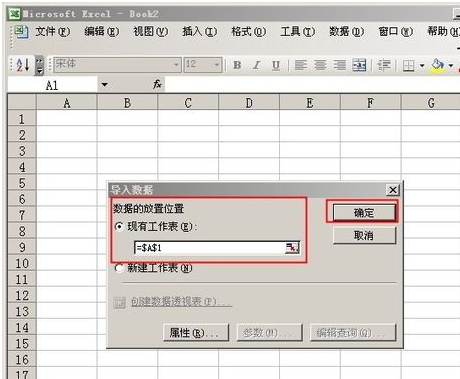
Task: Open the 帮助 (Help) menu
Action: [x=443, y=32]
